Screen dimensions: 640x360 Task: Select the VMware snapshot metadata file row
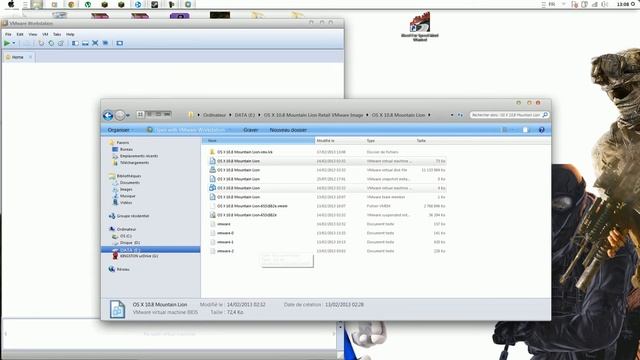coord(327,179)
